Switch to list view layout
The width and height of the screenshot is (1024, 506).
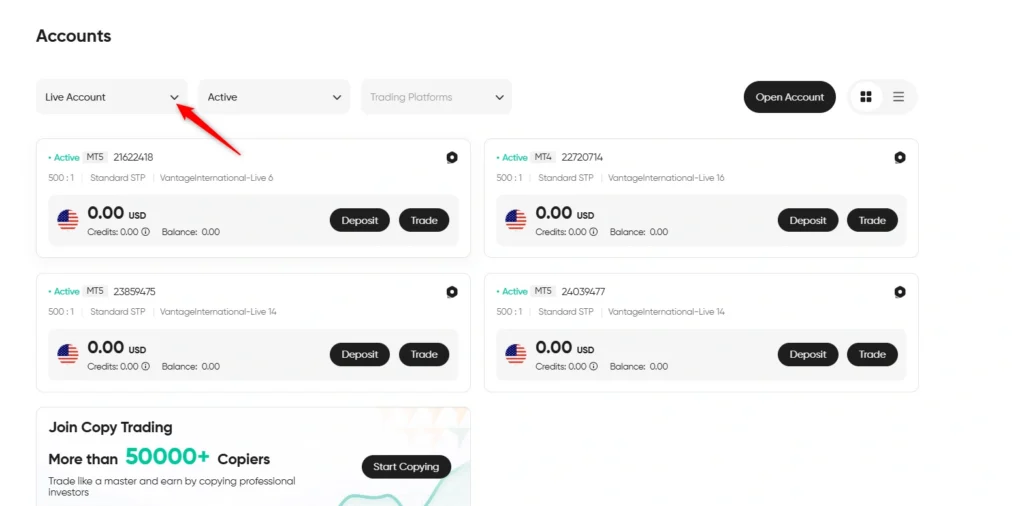coord(899,97)
